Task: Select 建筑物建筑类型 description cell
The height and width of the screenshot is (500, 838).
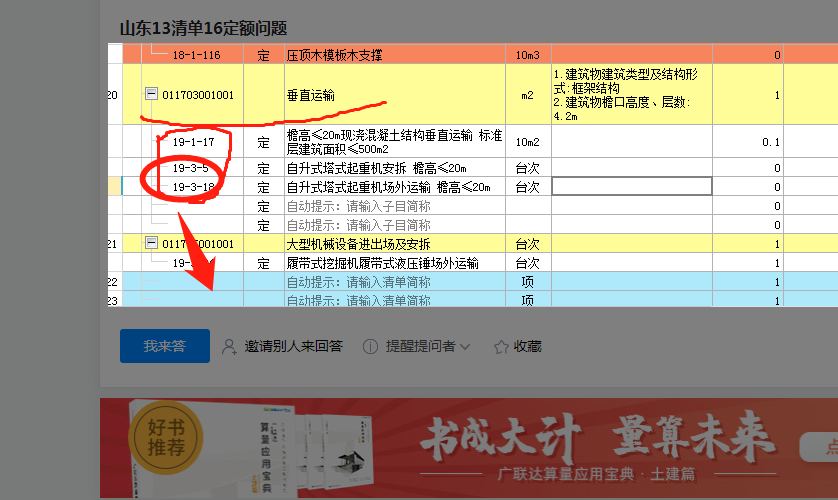Action: [x=632, y=95]
